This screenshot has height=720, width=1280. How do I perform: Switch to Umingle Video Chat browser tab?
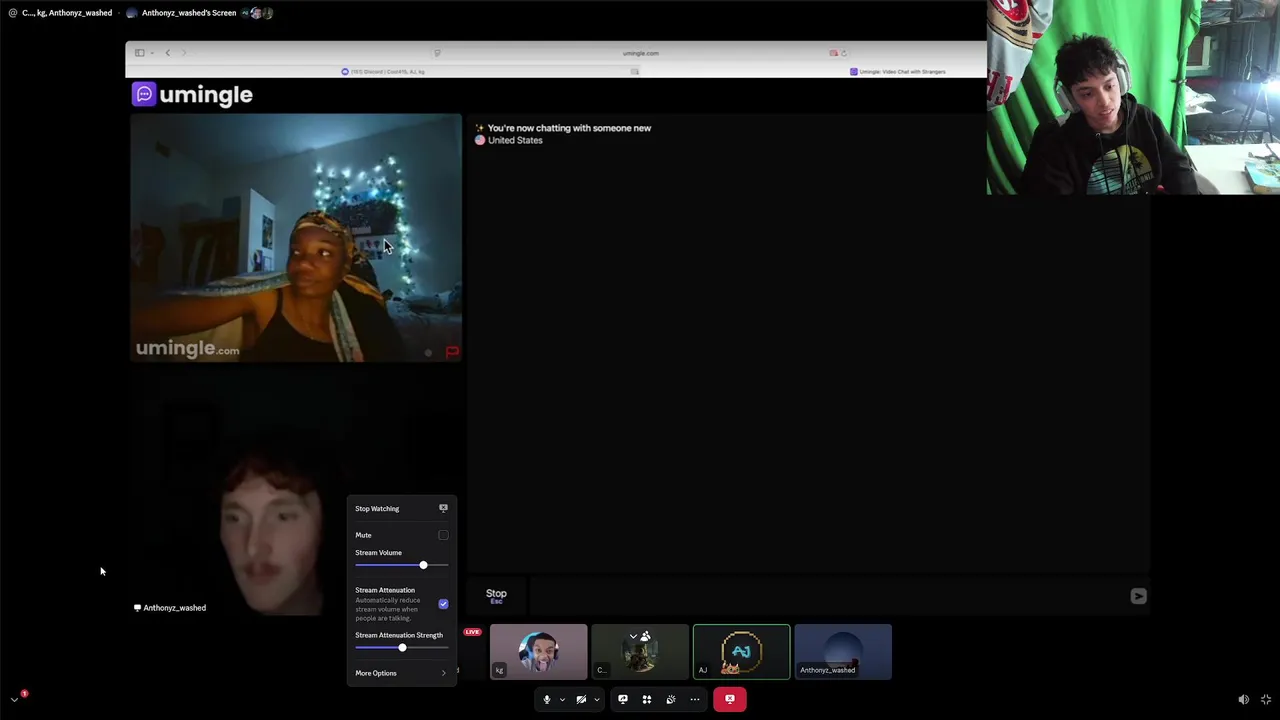click(896, 72)
